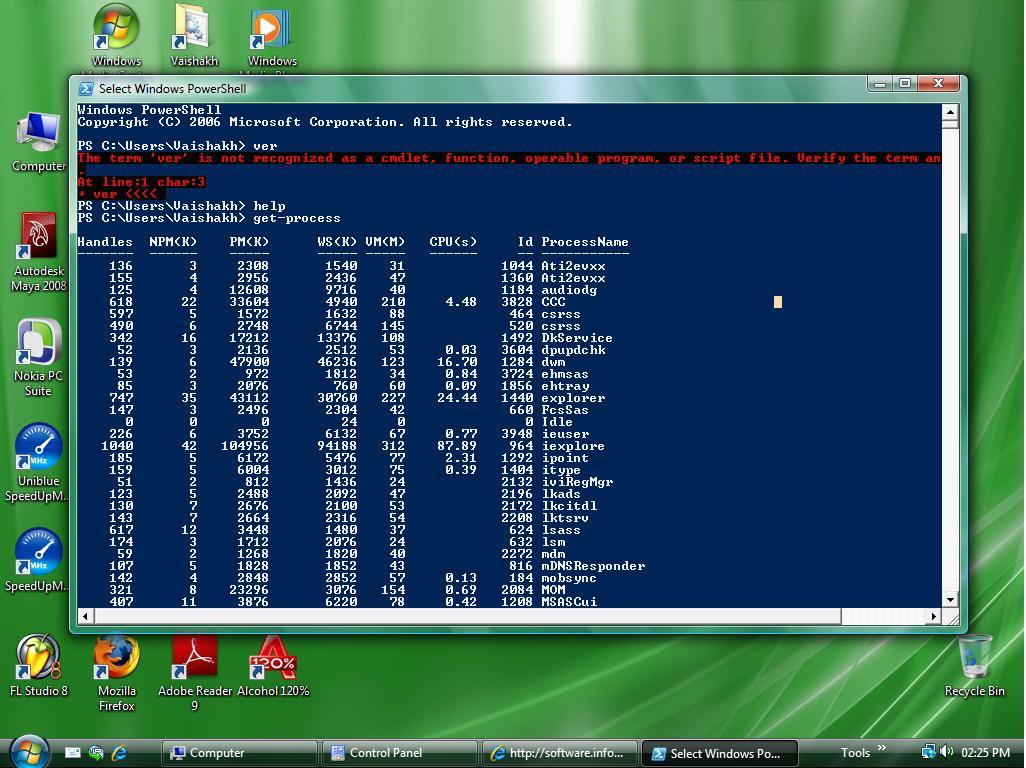
Task: Click the 'iviRegMgr' process name
Action: (x=576, y=481)
